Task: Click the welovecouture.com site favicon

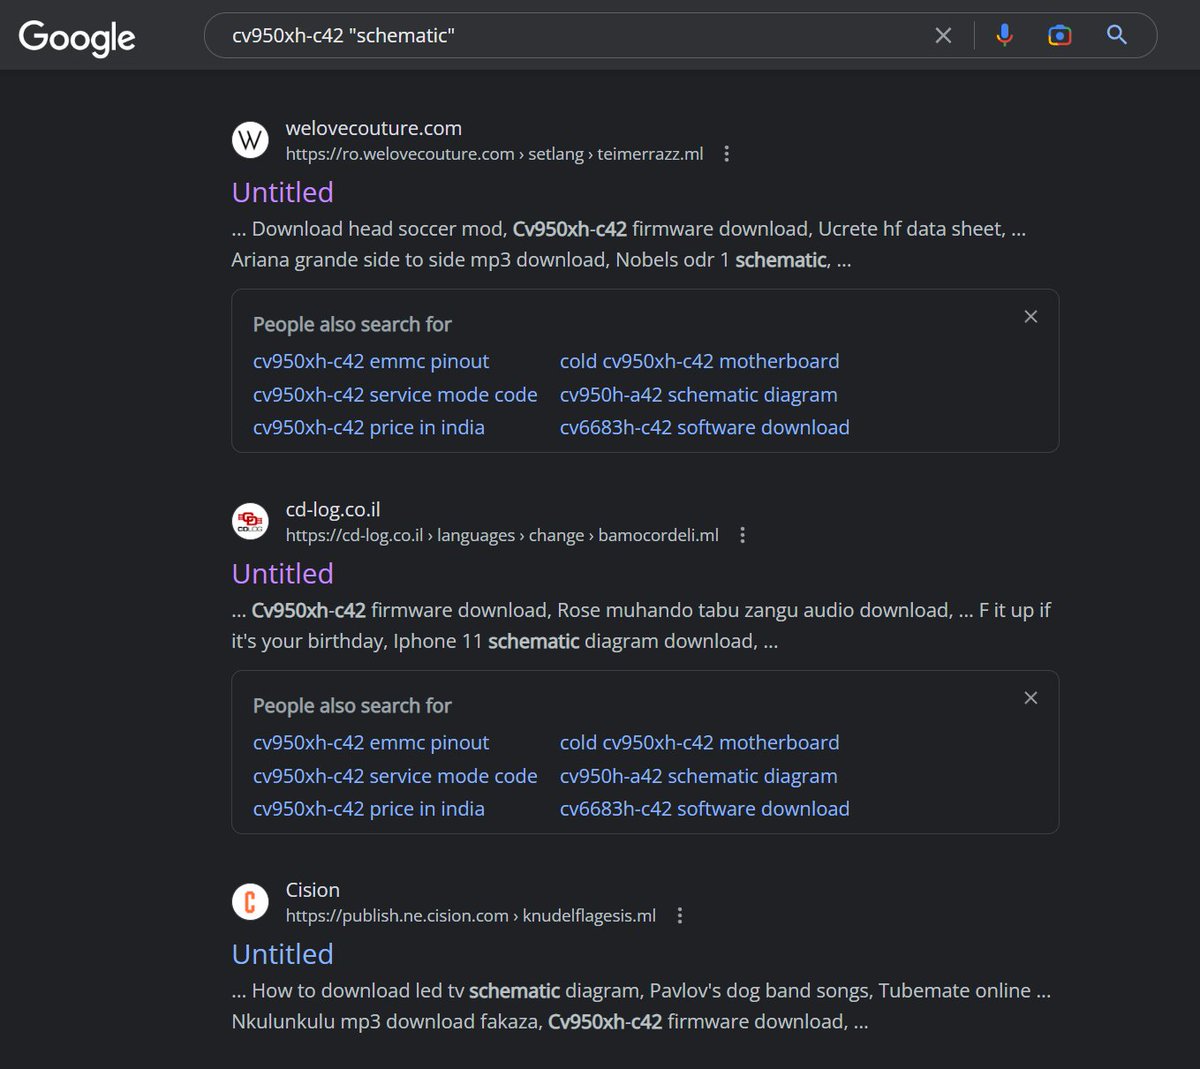Action: click(x=250, y=140)
